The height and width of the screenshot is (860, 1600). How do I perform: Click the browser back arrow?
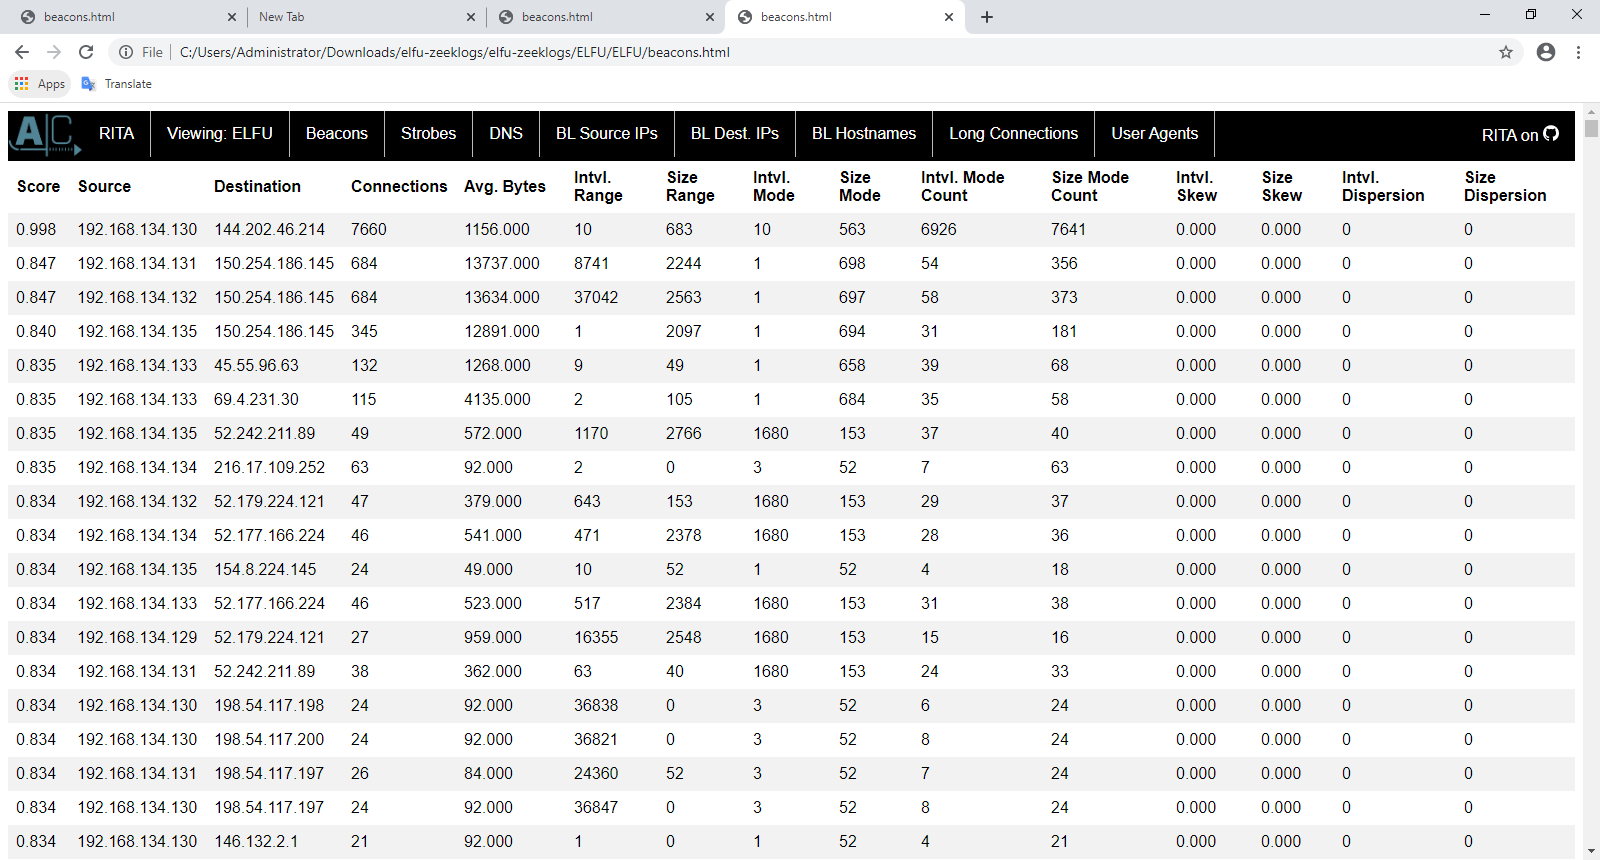(22, 52)
